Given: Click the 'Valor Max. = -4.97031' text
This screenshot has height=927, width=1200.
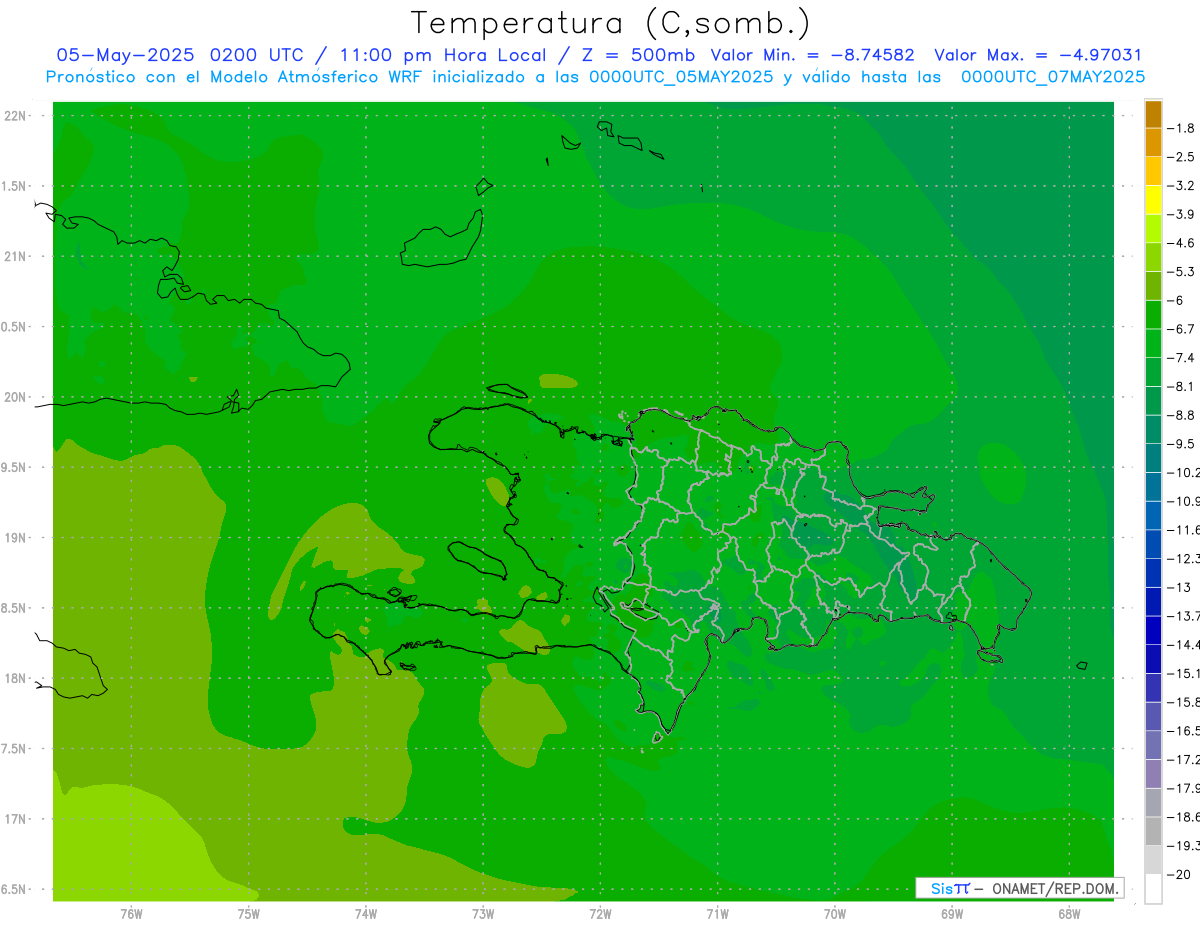Looking at the screenshot, I should tap(1038, 55).
